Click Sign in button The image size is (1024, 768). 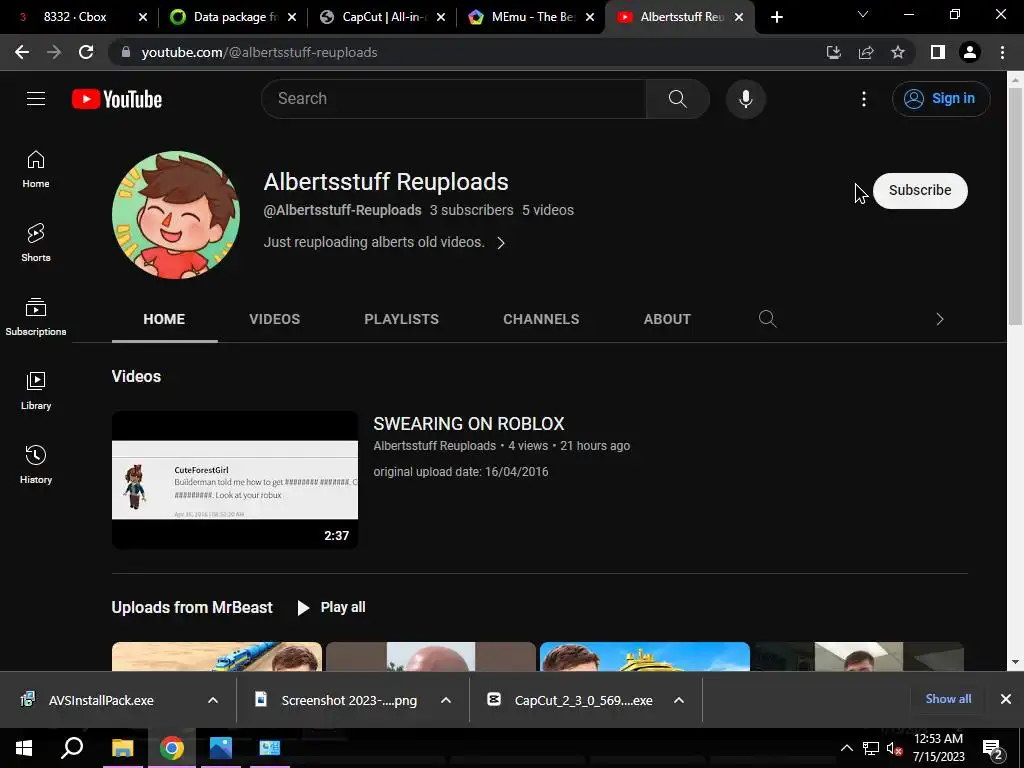click(x=941, y=99)
